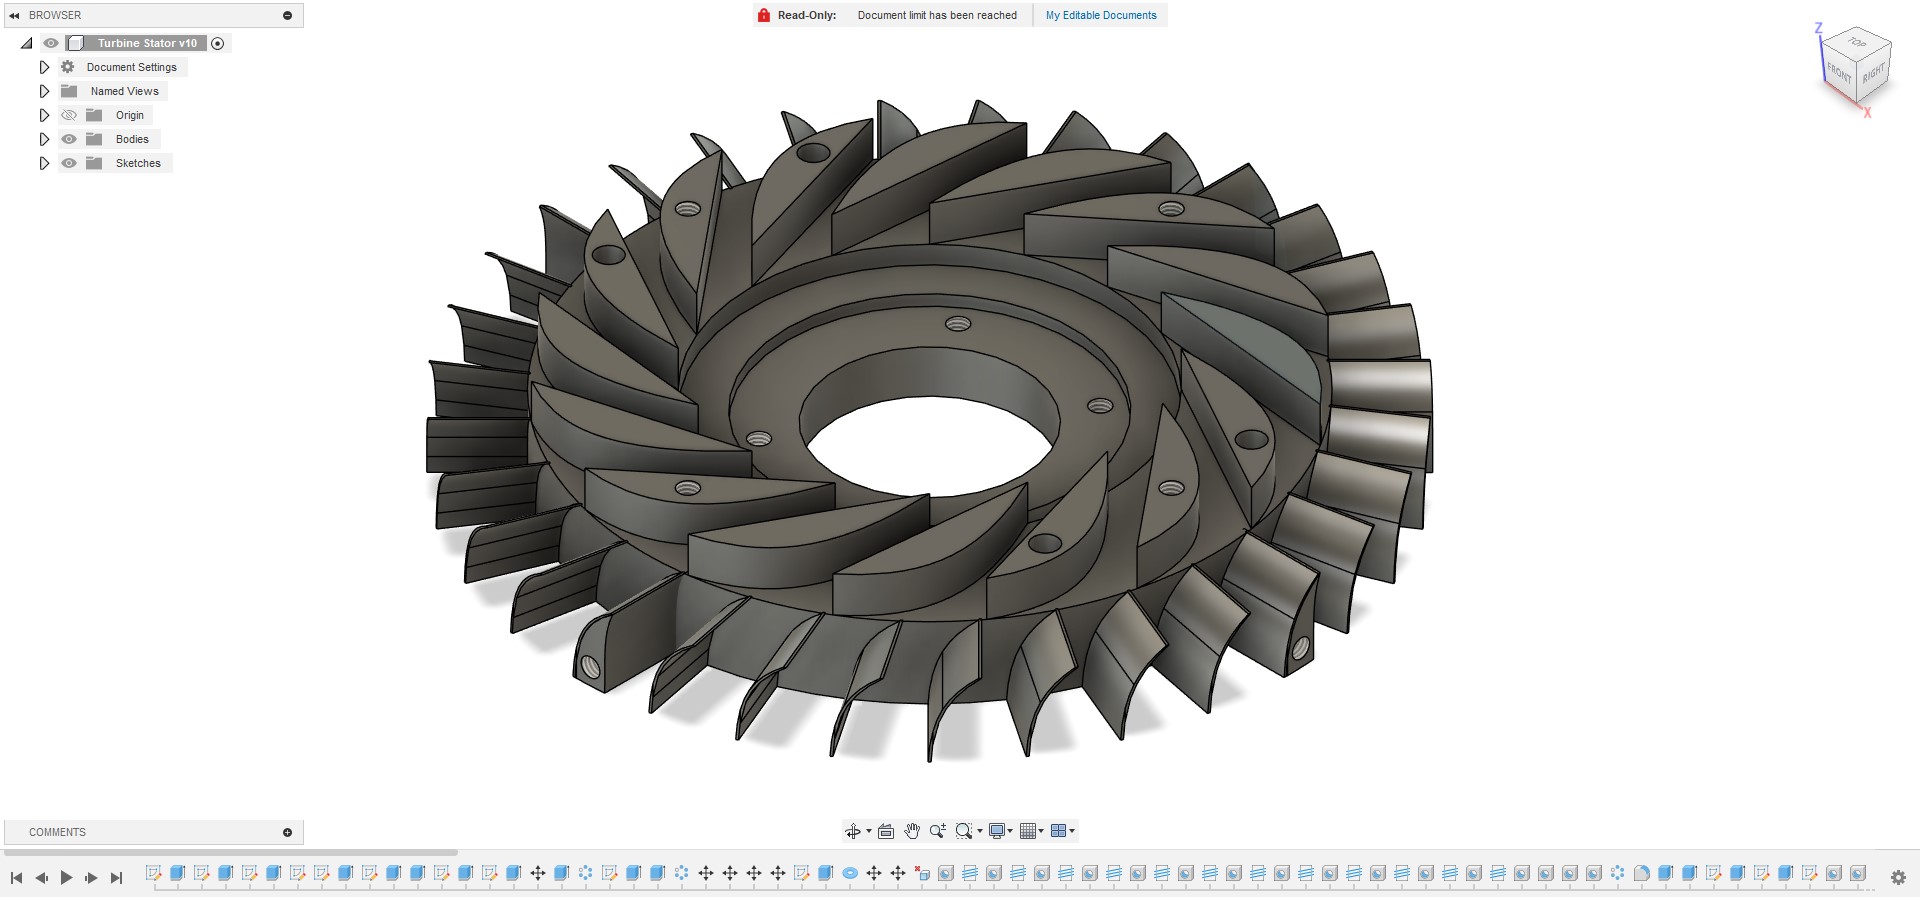1920x897 pixels.
Task: Open the Grid and Snaps dropdown arrow
Action: [x=1041, y=831]
